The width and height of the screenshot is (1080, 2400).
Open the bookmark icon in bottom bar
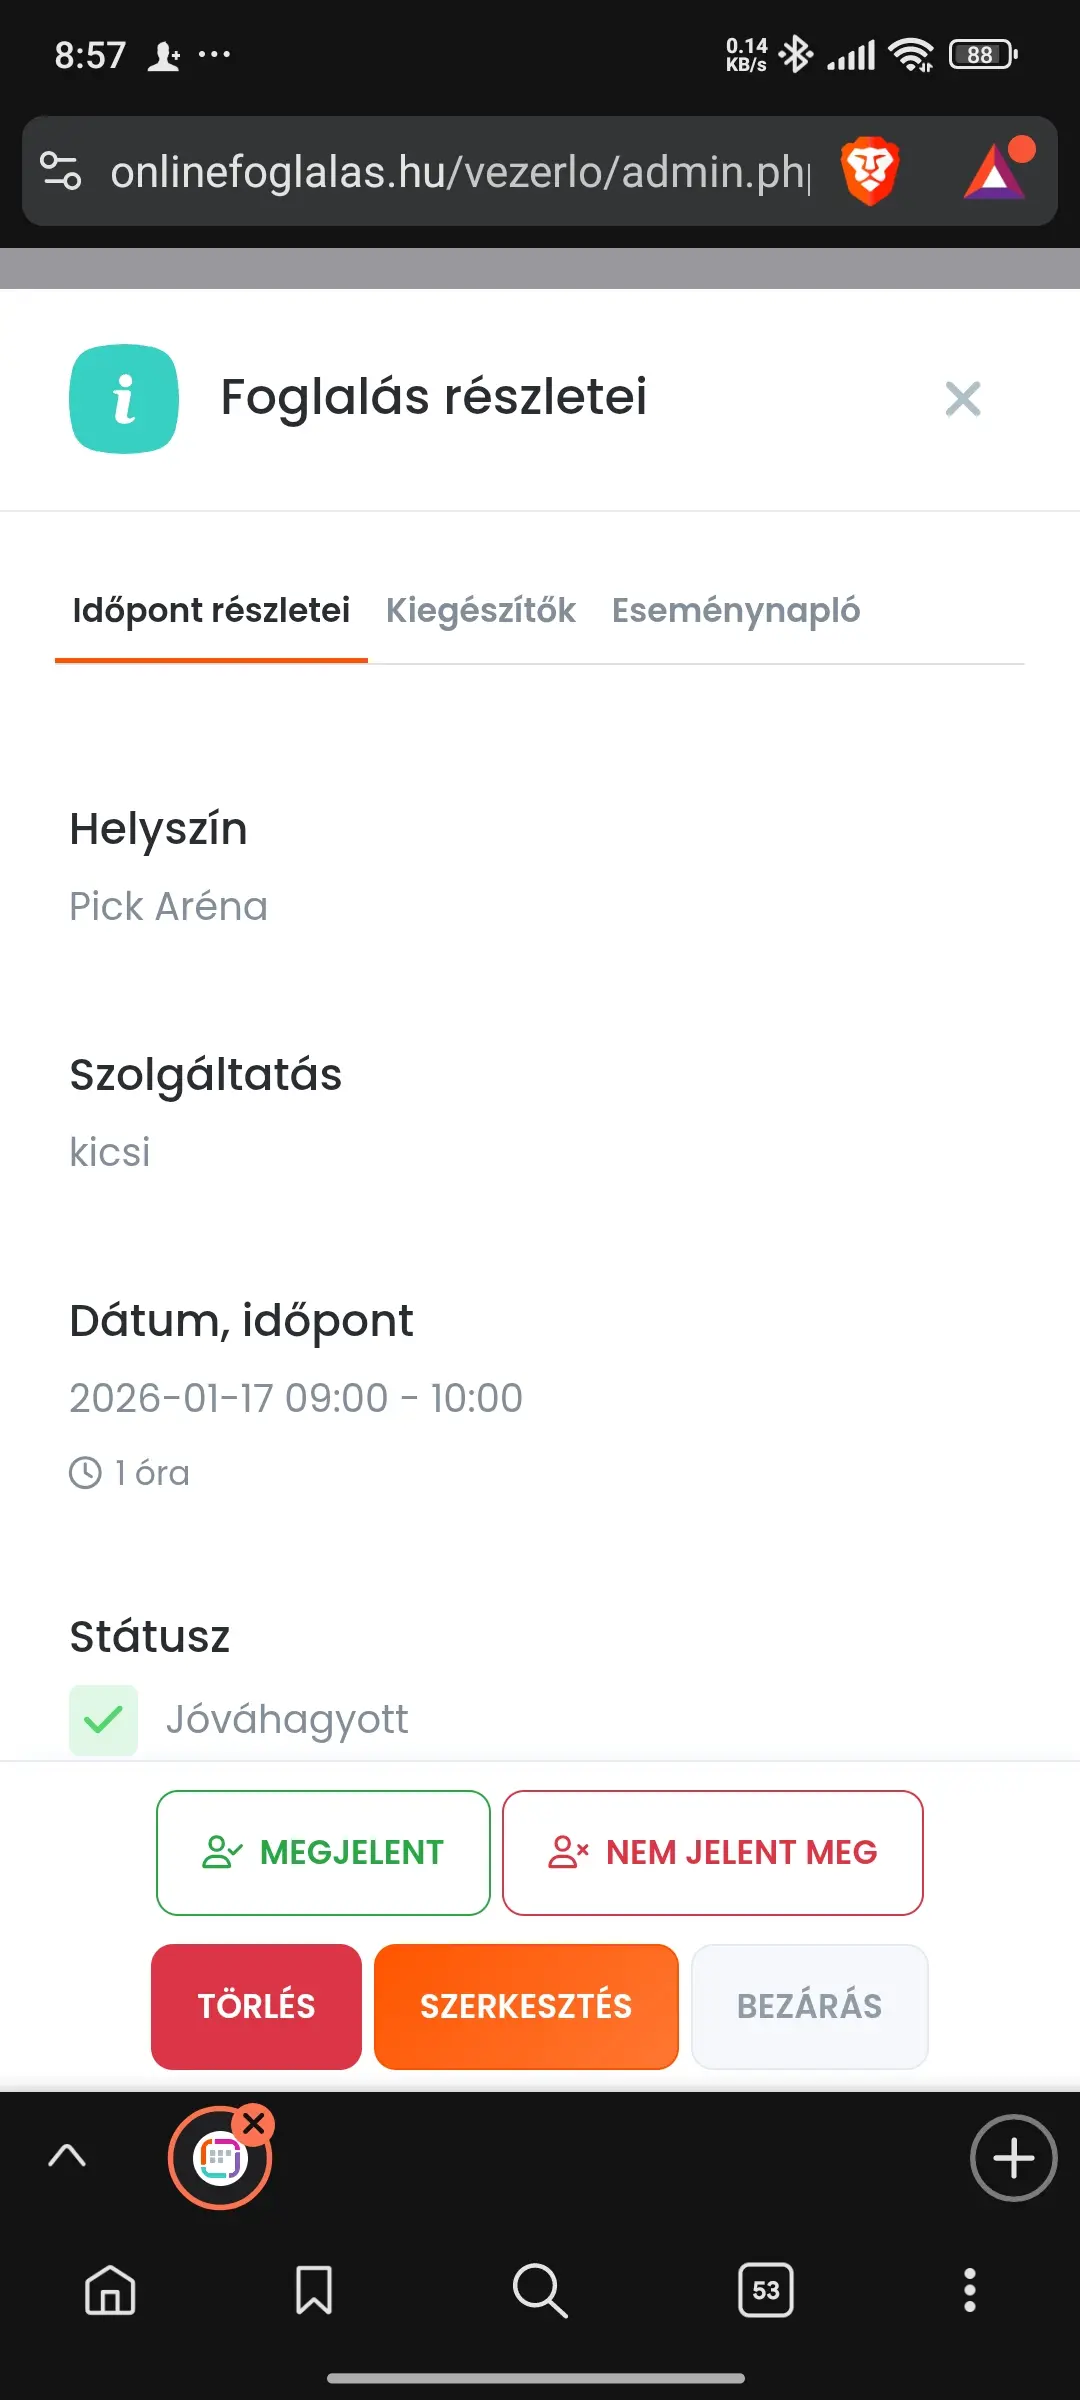(x=314, y=2290)
